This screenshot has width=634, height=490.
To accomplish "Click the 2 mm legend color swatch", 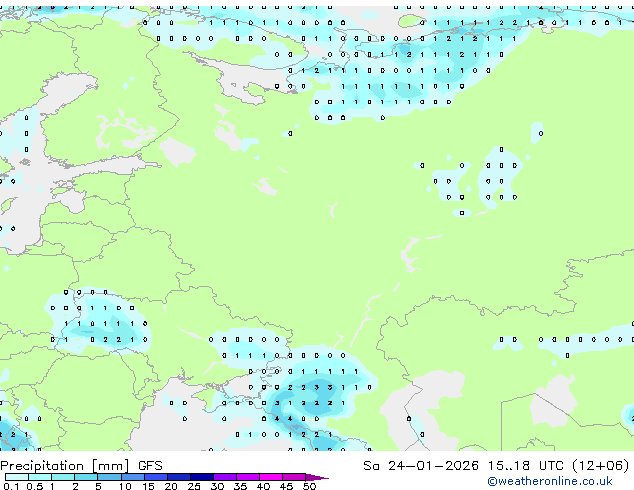I will click(86, 477).
